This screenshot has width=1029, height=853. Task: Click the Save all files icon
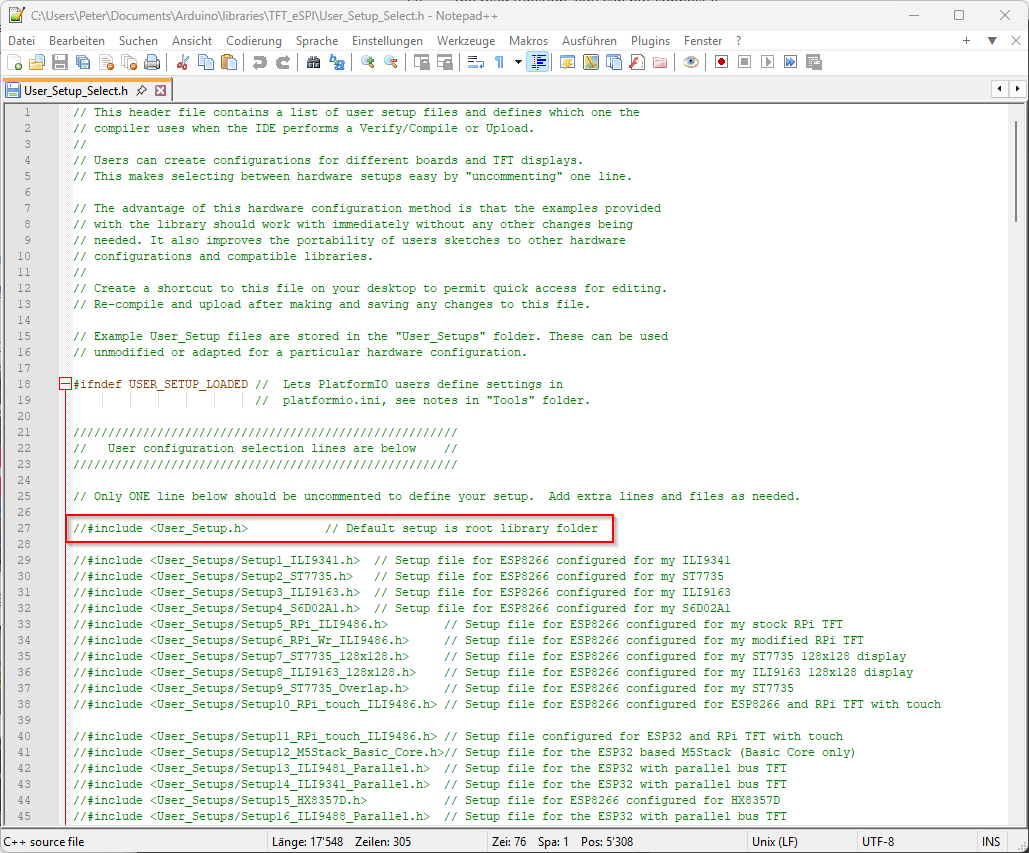82,62
